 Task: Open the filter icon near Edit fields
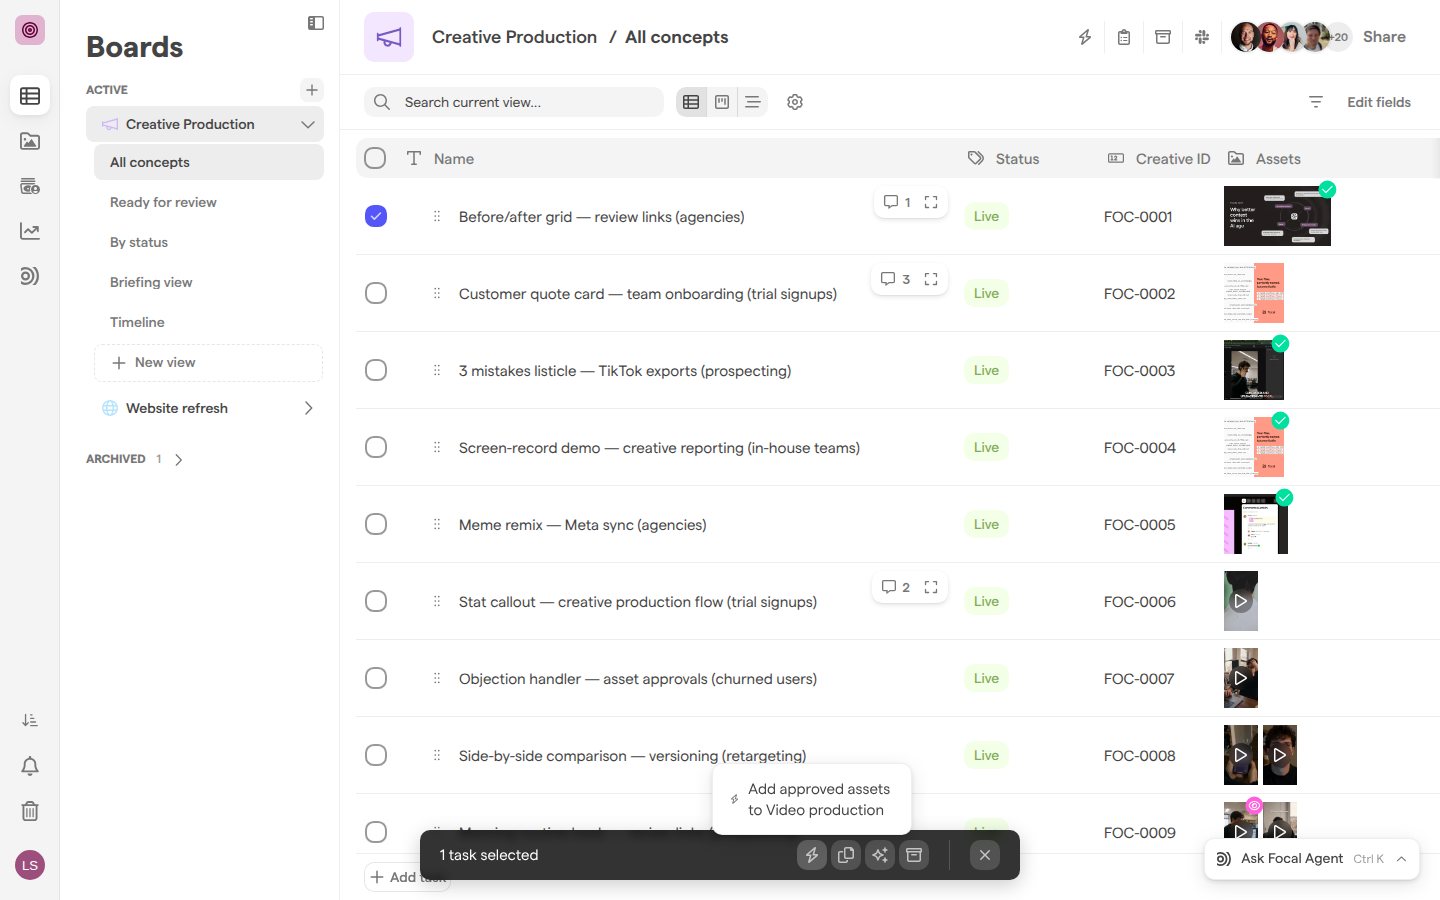click(x=1316, y=102)
